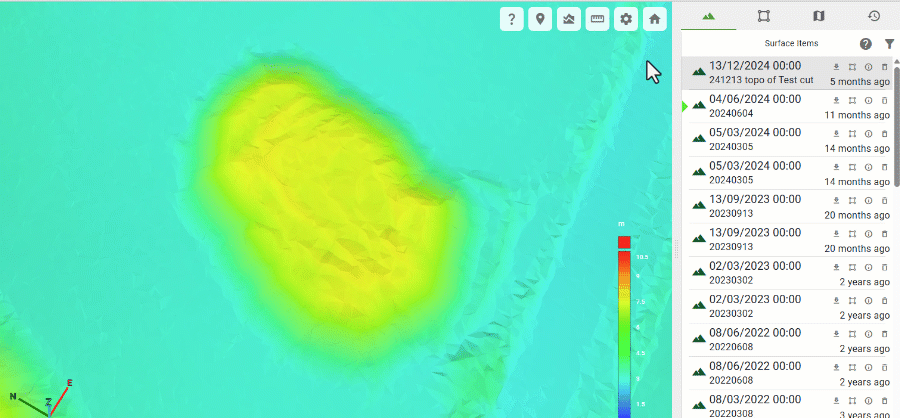
Task: Click the panel divider resize handle
Action: coord(676,249)
